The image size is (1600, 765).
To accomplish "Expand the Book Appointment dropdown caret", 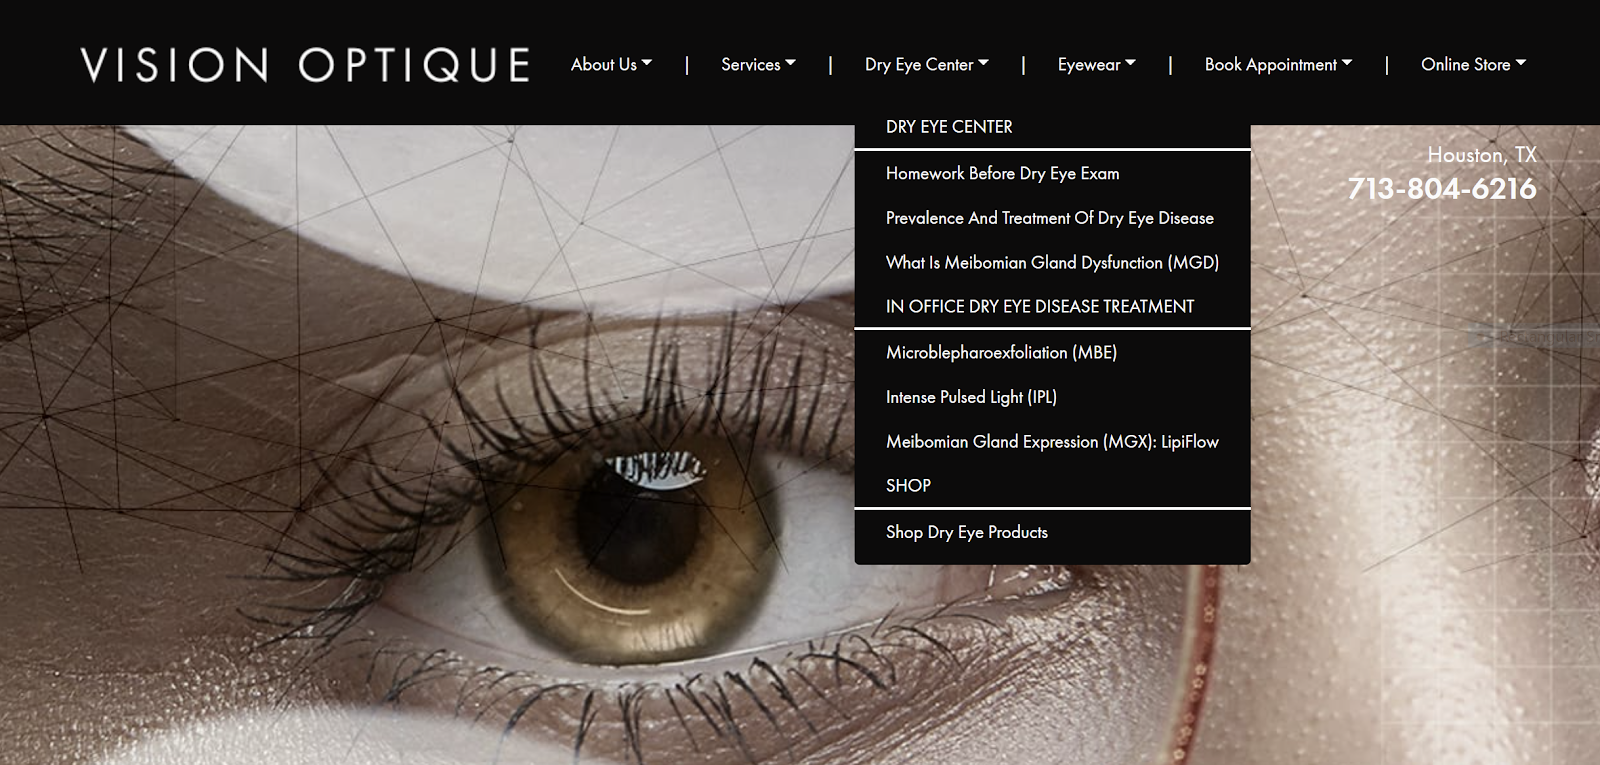I will tap(1347, 63).
